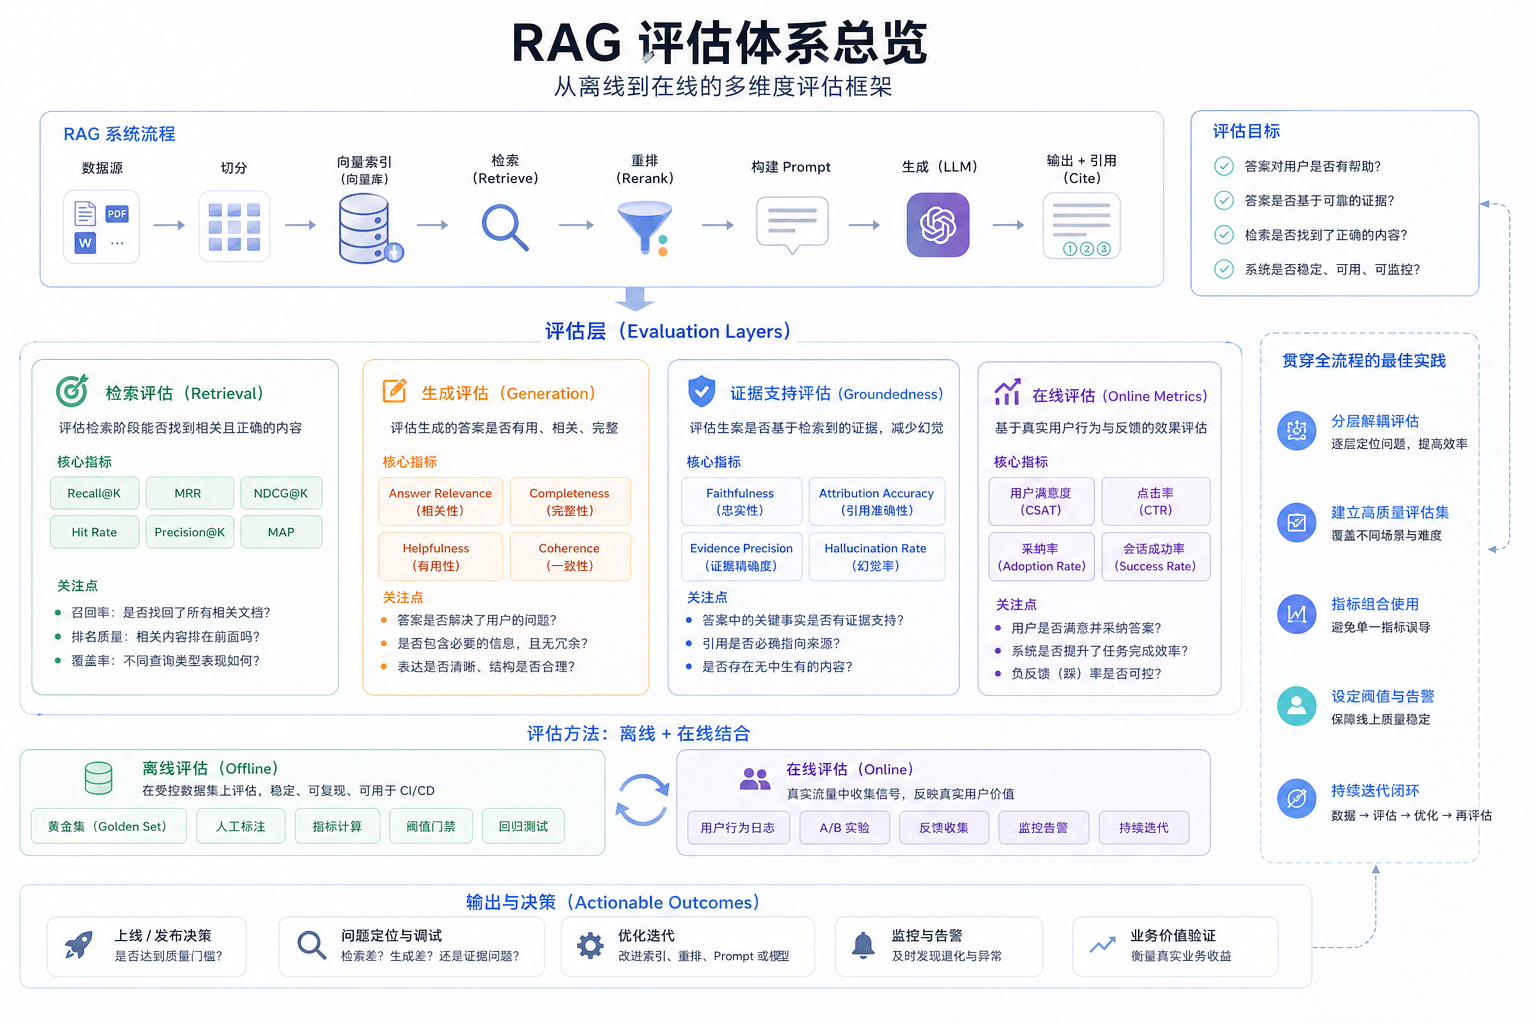Click the 证据支持评估 shield icon
Viewport: 1536px width, 1024px height.
[702, 391]
